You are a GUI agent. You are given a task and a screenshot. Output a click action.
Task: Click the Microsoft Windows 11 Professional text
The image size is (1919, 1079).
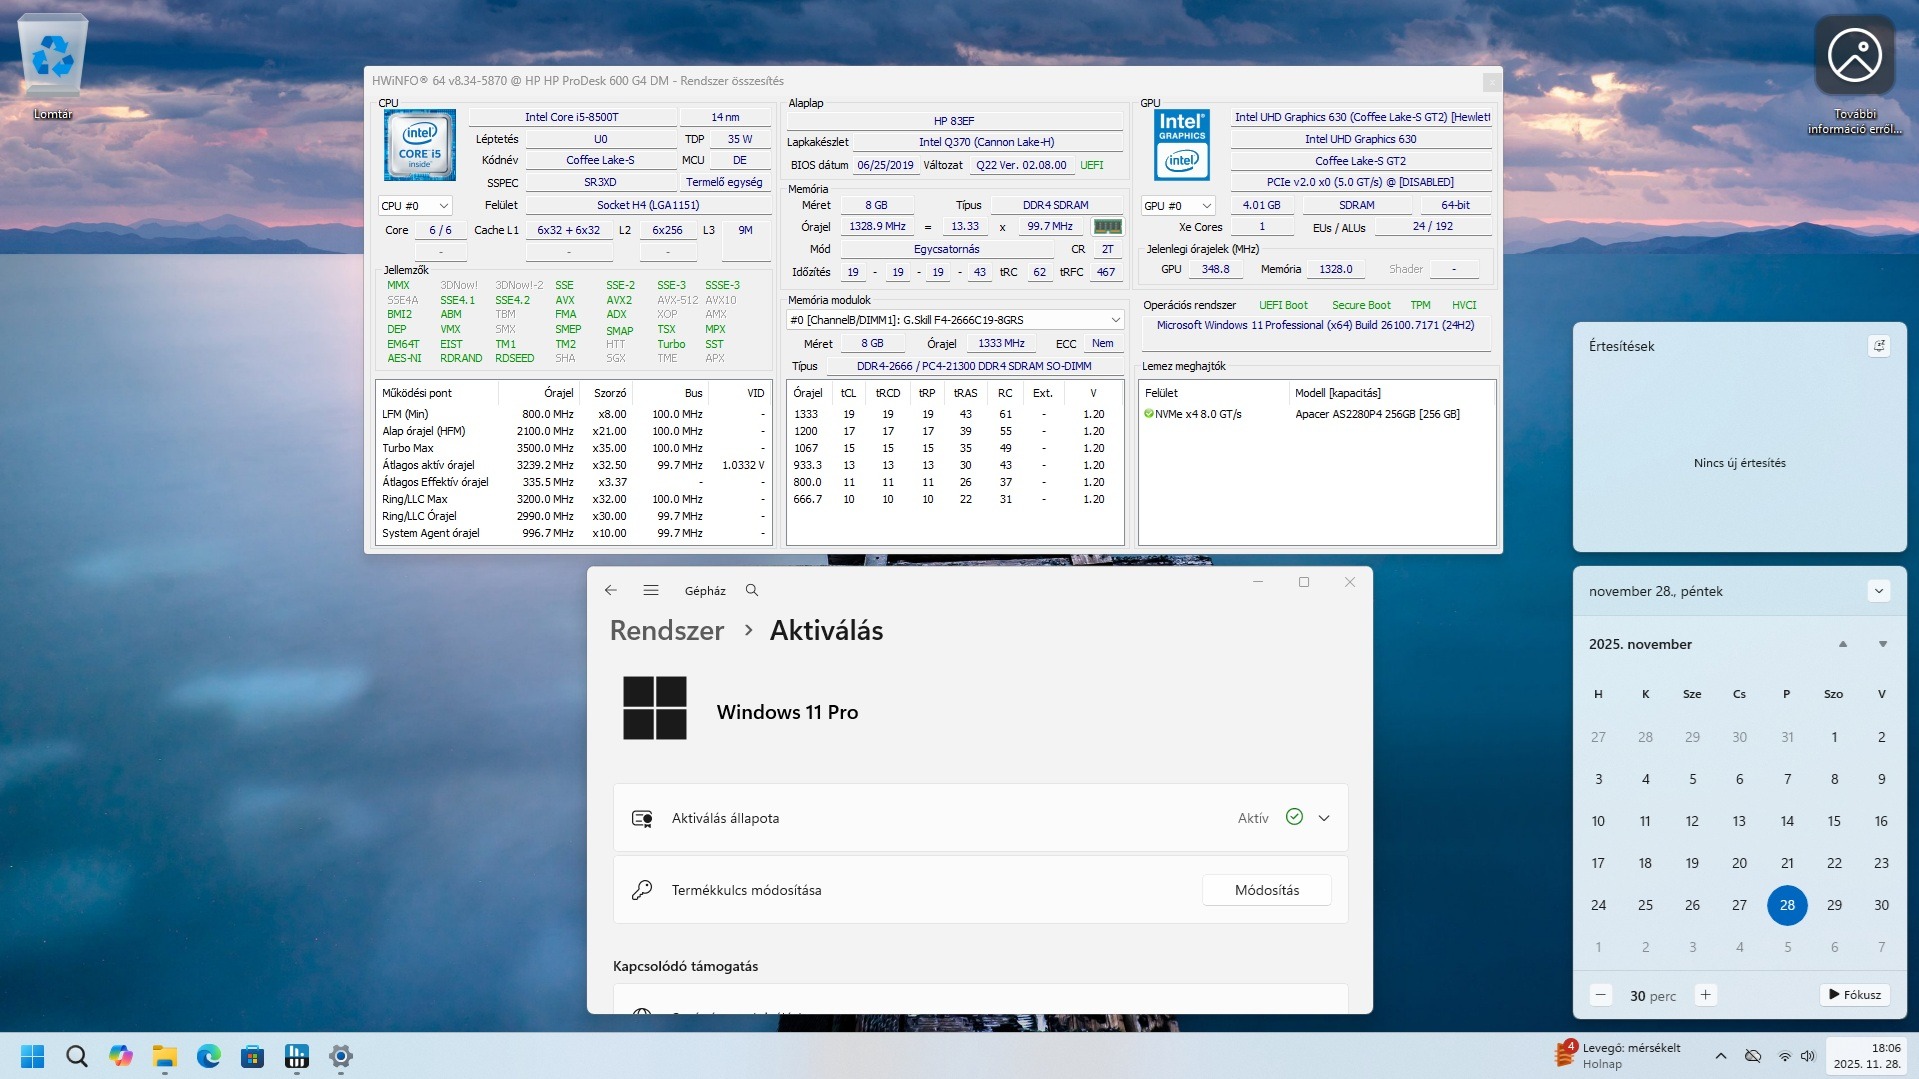(1315, 325)
